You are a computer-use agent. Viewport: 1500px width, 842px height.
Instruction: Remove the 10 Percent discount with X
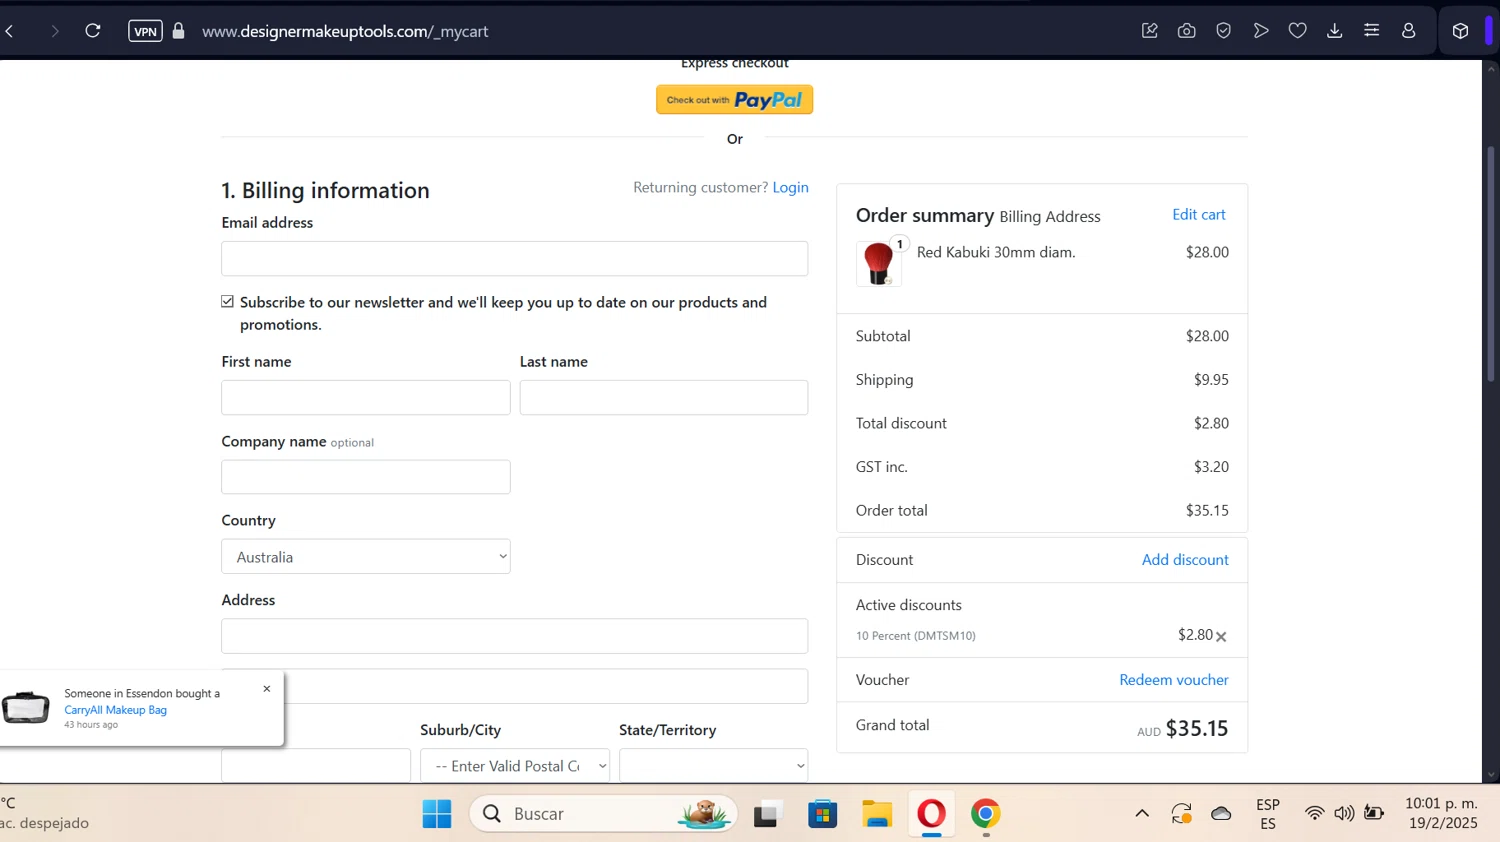(1221, 637)
